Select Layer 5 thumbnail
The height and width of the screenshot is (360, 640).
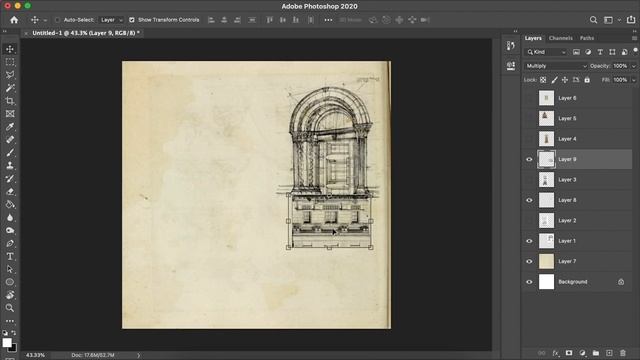click(x=546, y=118)
